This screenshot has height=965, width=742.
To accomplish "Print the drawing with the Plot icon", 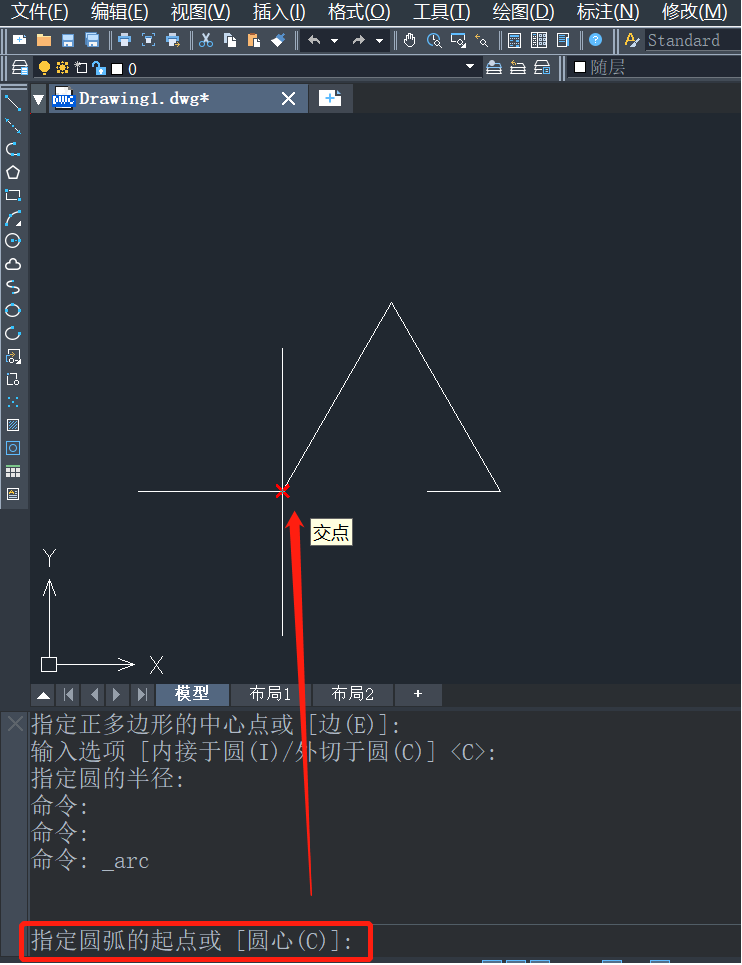I will [x=124, y=41].
